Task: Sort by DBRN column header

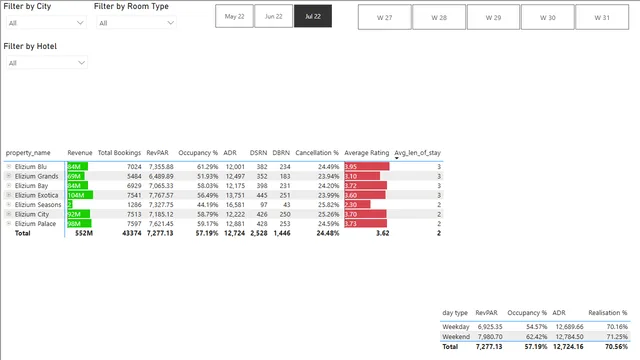Action: (x=281, y=153)
